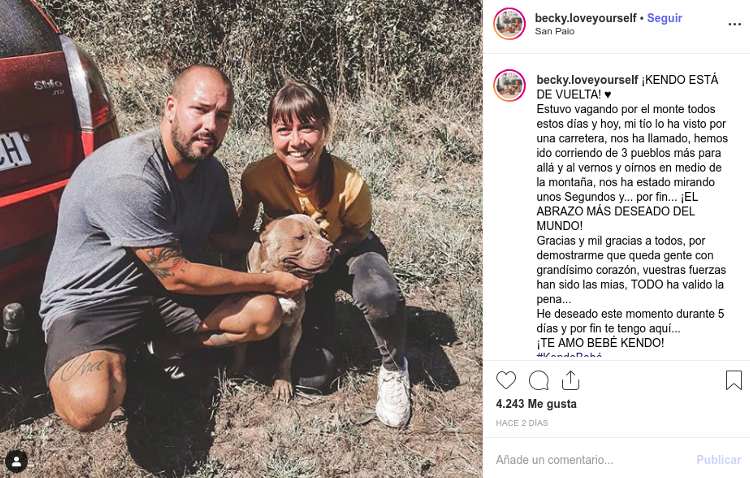Open becky.loveyourself username in header

[x=585, y=18]
